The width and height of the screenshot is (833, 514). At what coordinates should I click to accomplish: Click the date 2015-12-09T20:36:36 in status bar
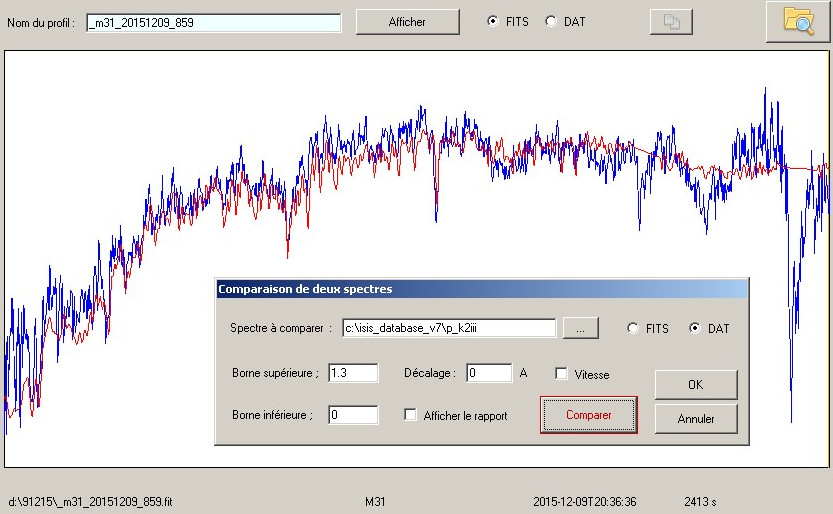tap(584, 501)
